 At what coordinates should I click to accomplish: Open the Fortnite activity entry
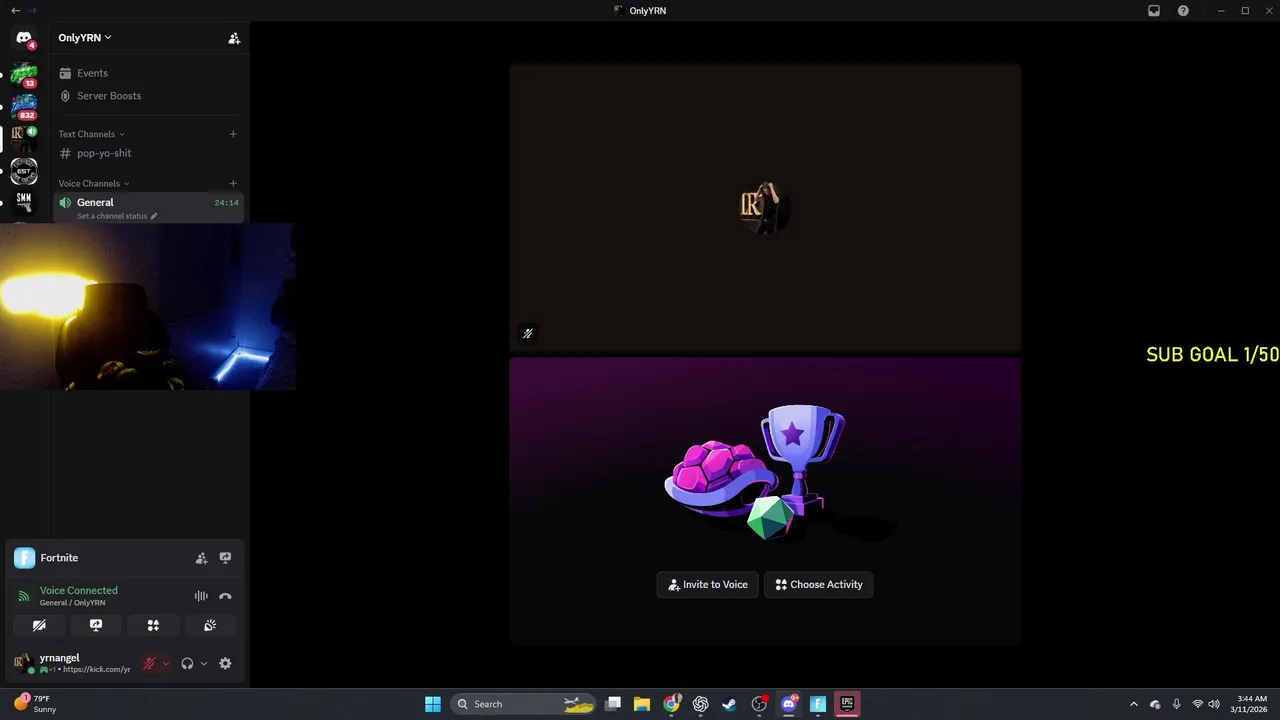point(59,558)
